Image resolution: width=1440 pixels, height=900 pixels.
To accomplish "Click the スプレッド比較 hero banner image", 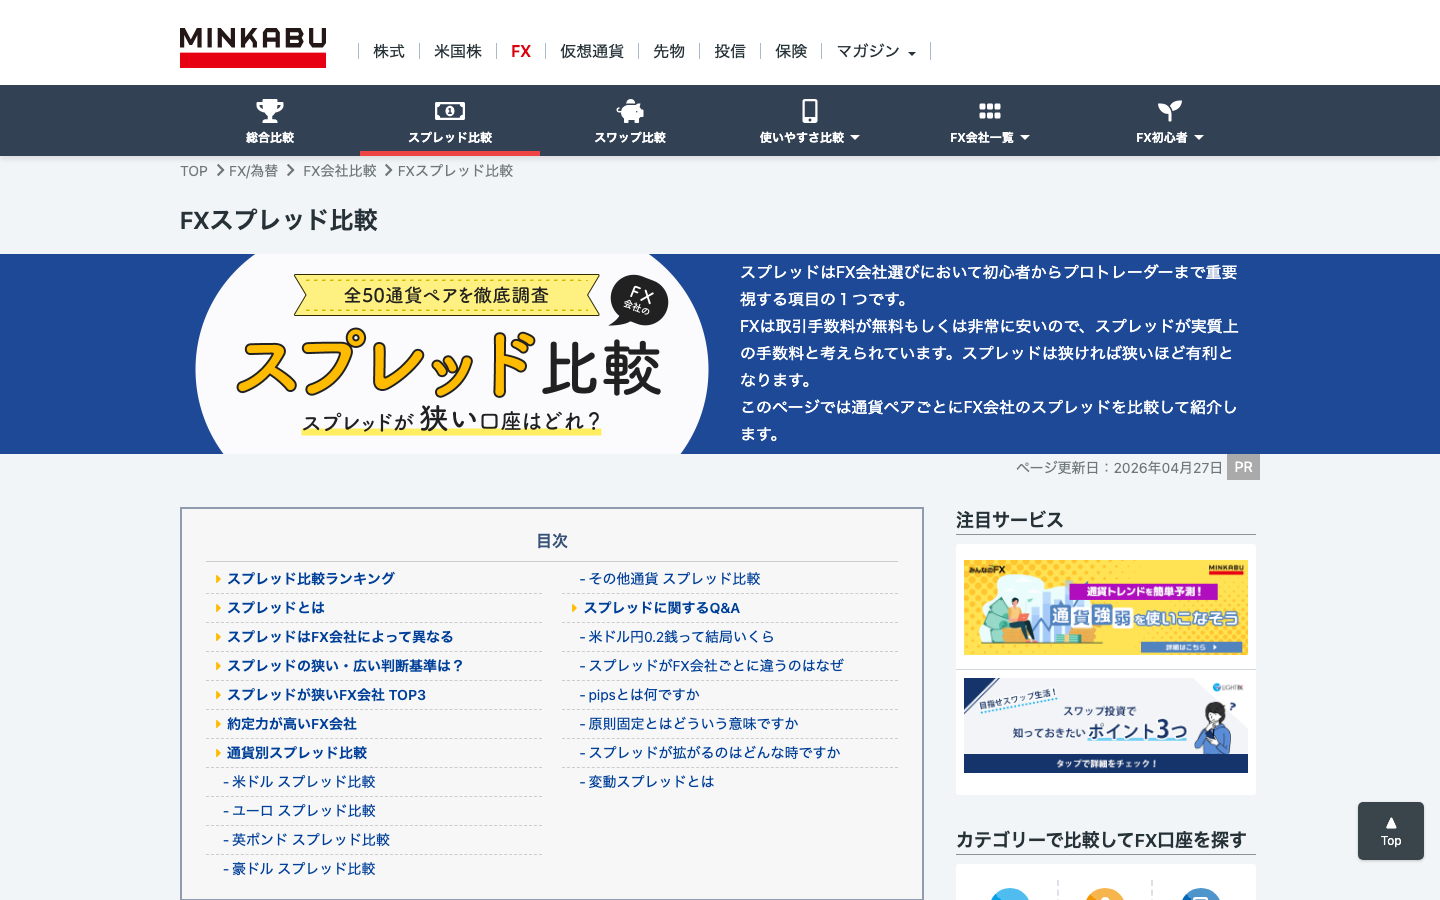I will 452,354.
